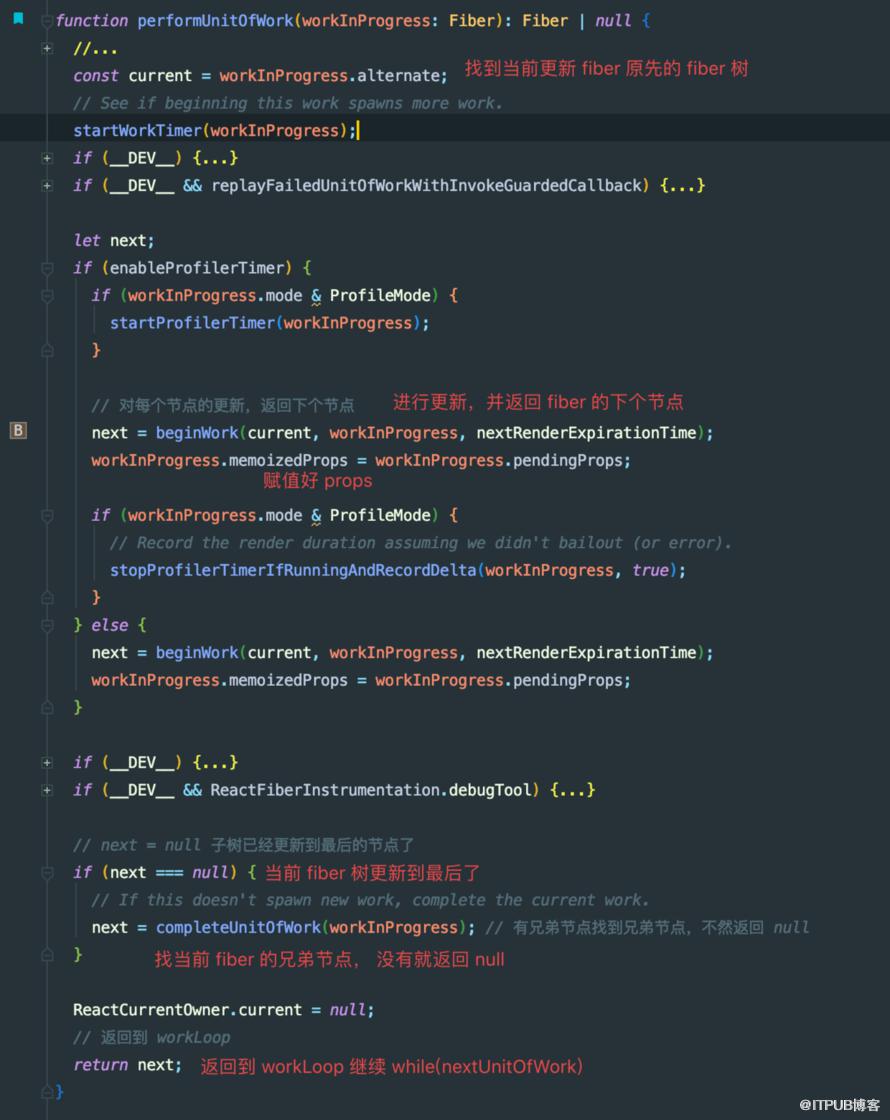Viewport: 890px width, 1120px height.
Task: Place cursor on return next statement
Action: pyautogui.click(x=127, y=1065)
